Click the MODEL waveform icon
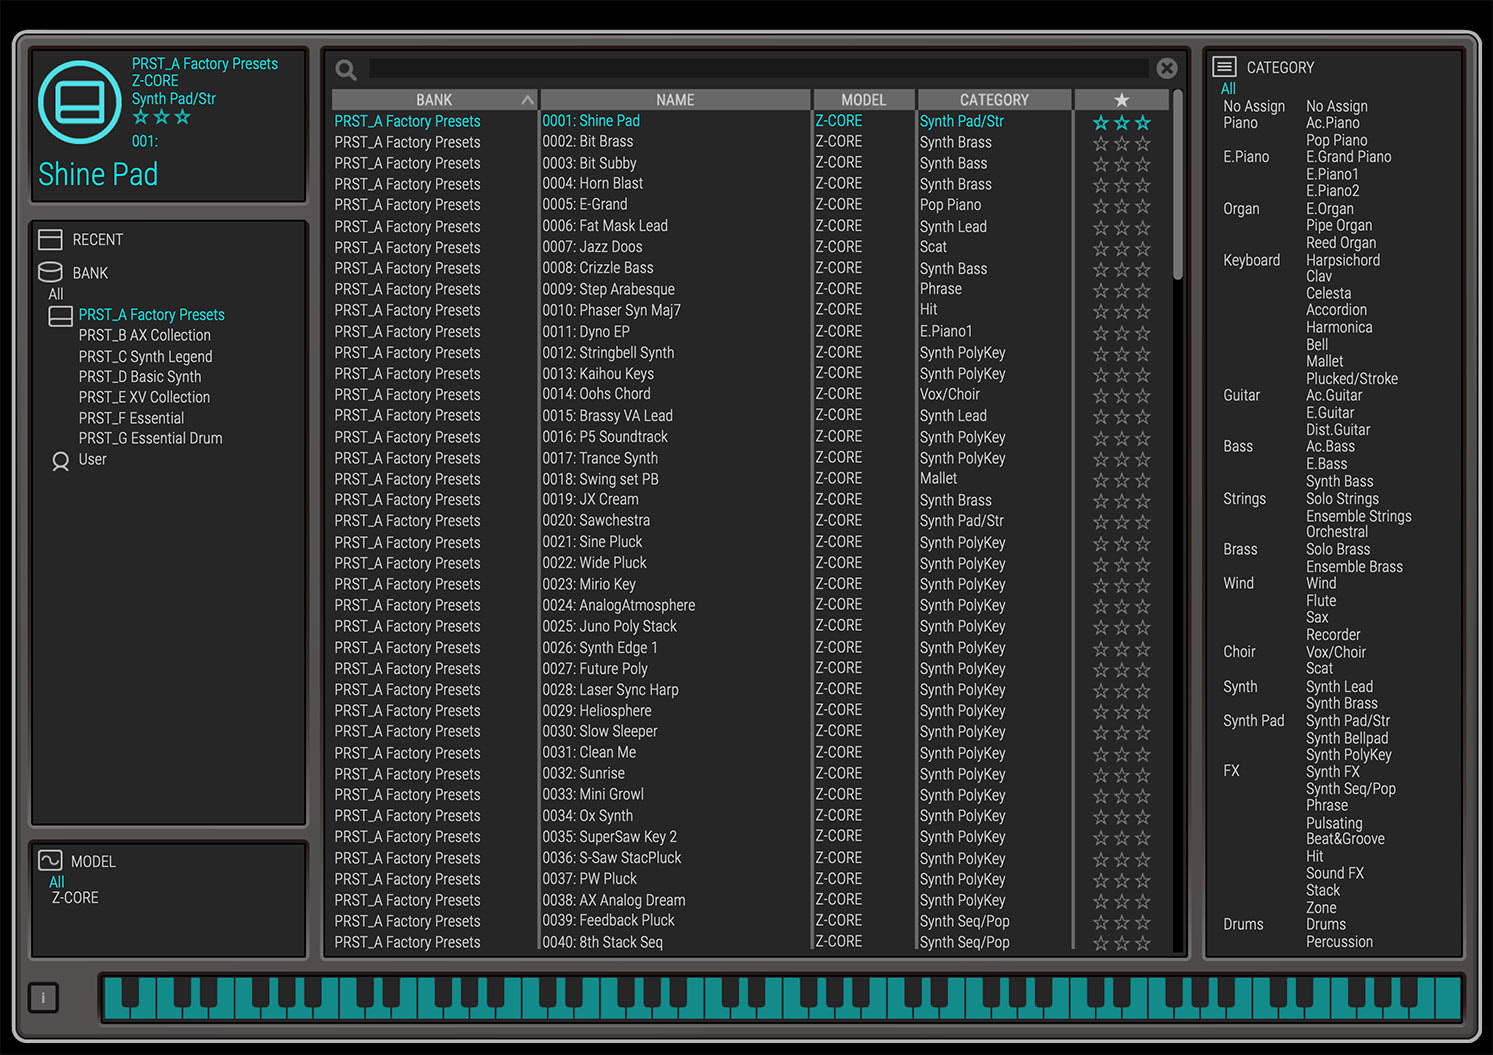This screenshot has height=1055, width=1493. pos(51,860)
